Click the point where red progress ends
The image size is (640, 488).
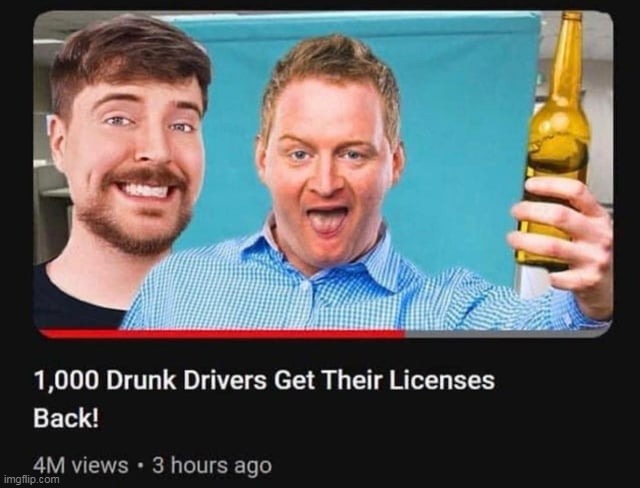(x=405, y=334)
